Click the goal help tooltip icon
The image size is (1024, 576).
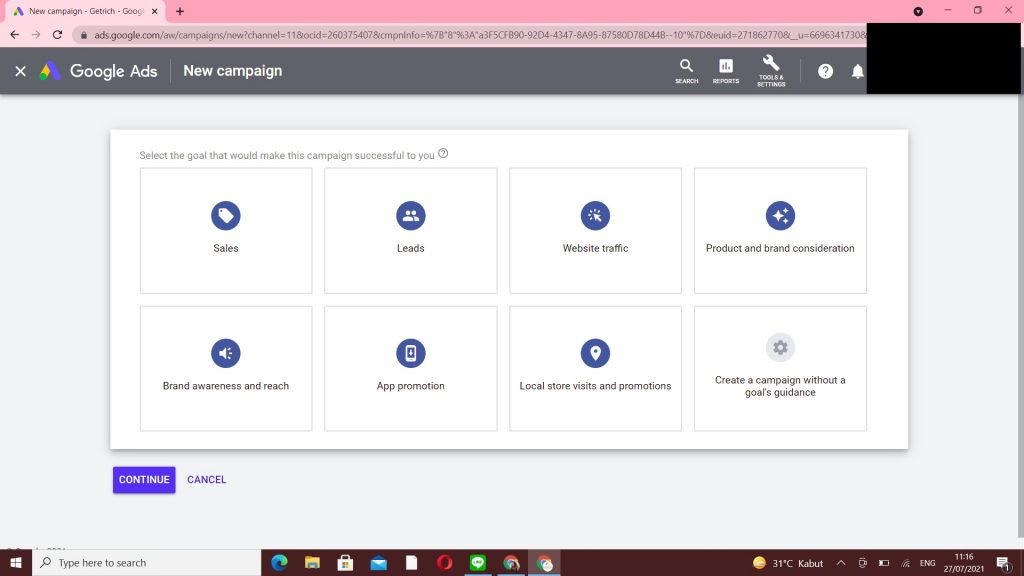point(443,154)
